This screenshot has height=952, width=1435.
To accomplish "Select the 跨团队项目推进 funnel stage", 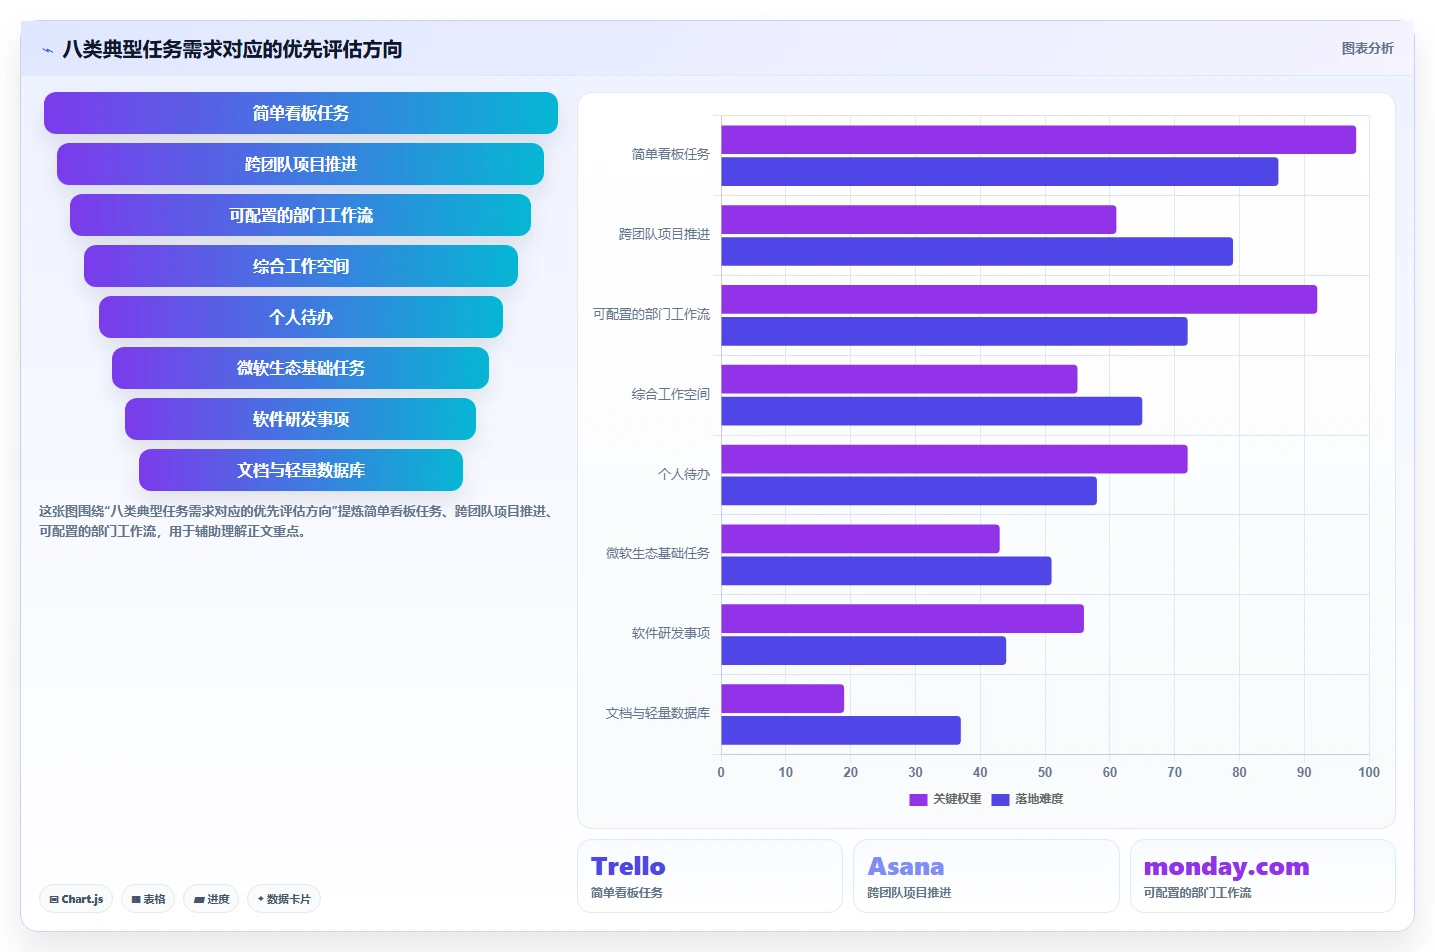I will point(301,164).
